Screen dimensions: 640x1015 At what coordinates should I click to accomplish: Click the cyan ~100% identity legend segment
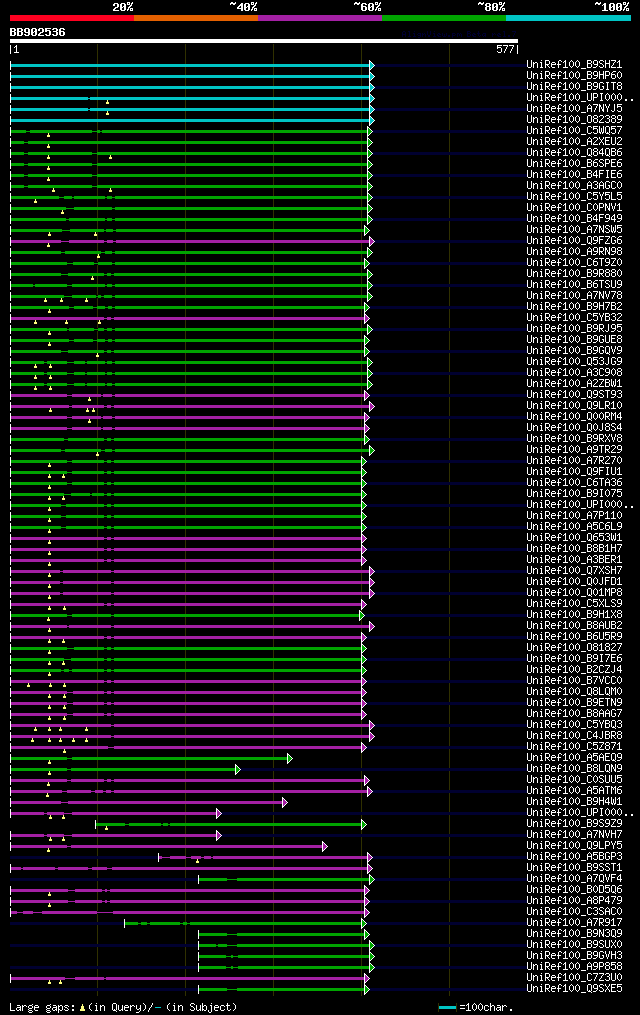(x=568, y=18)
